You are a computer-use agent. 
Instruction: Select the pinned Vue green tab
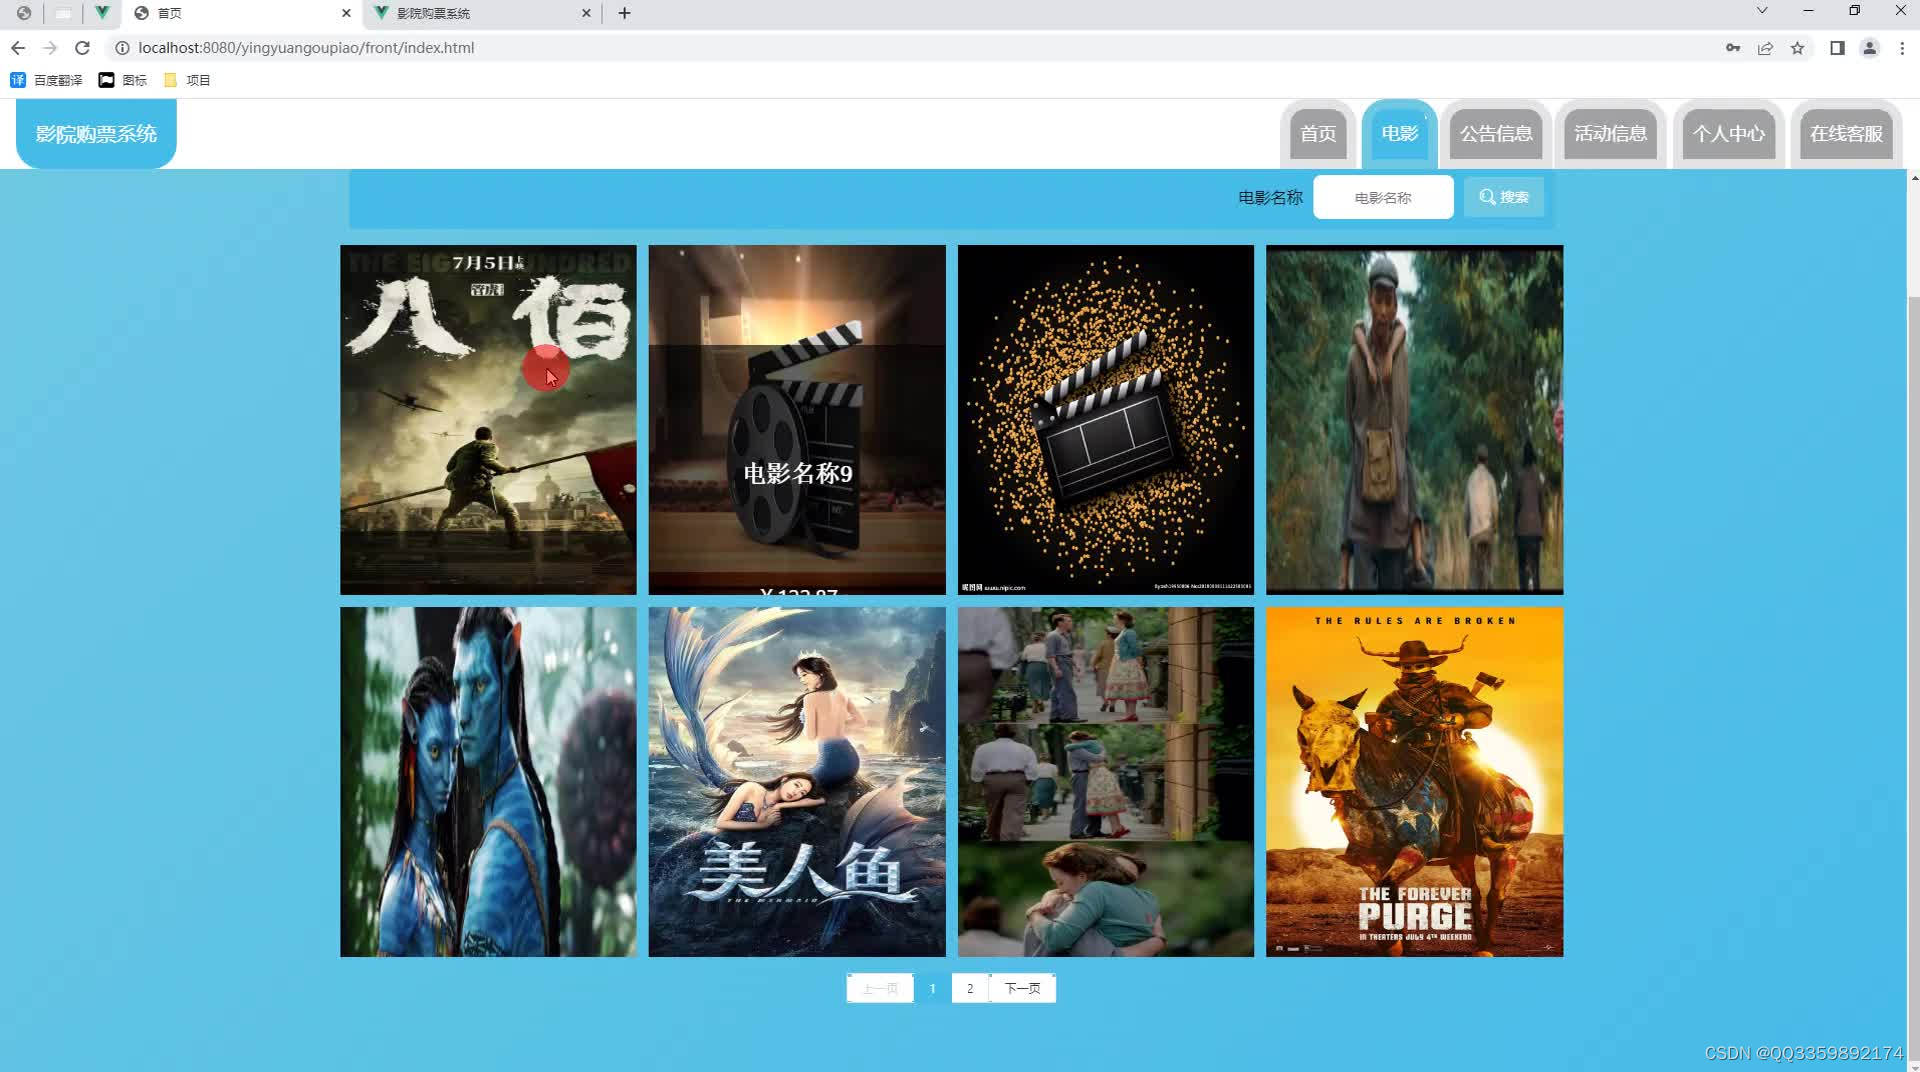[102, 13]
